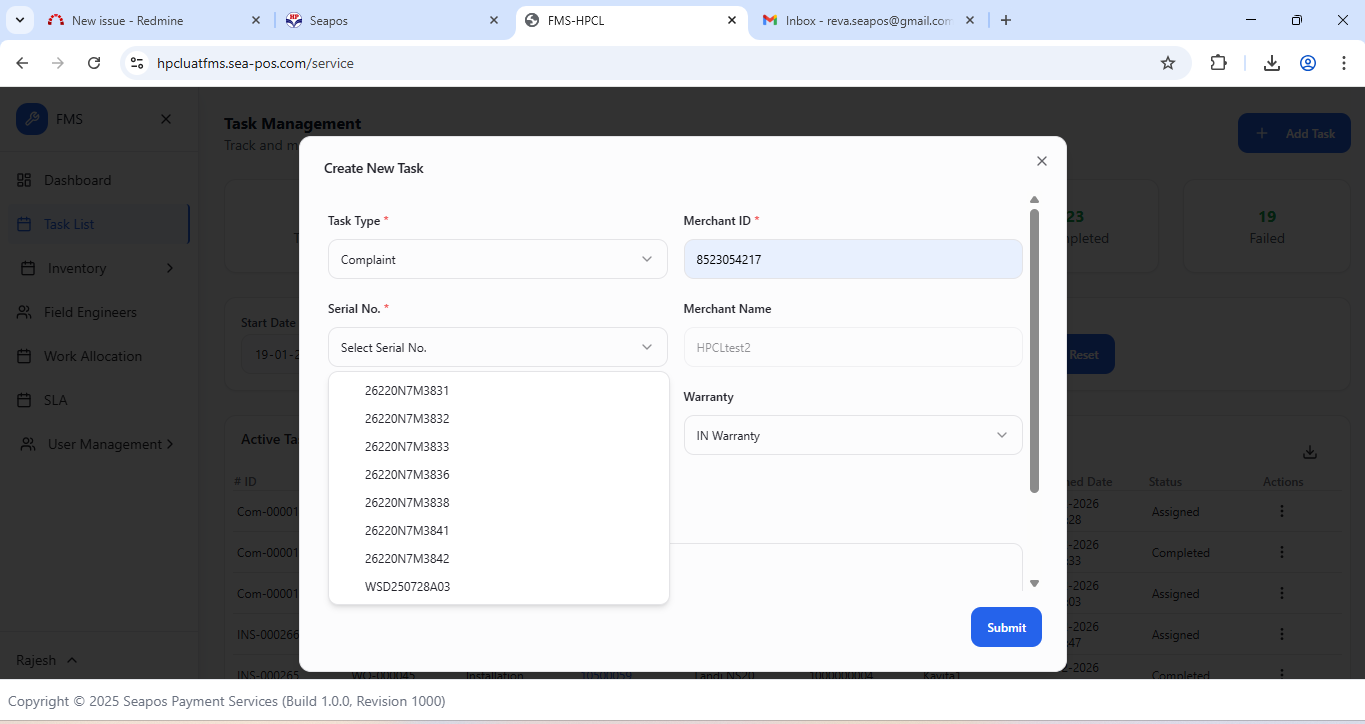Open the Chrome profile icon
Viewport: 1365px width, 724px height.
coord(1307,63)
